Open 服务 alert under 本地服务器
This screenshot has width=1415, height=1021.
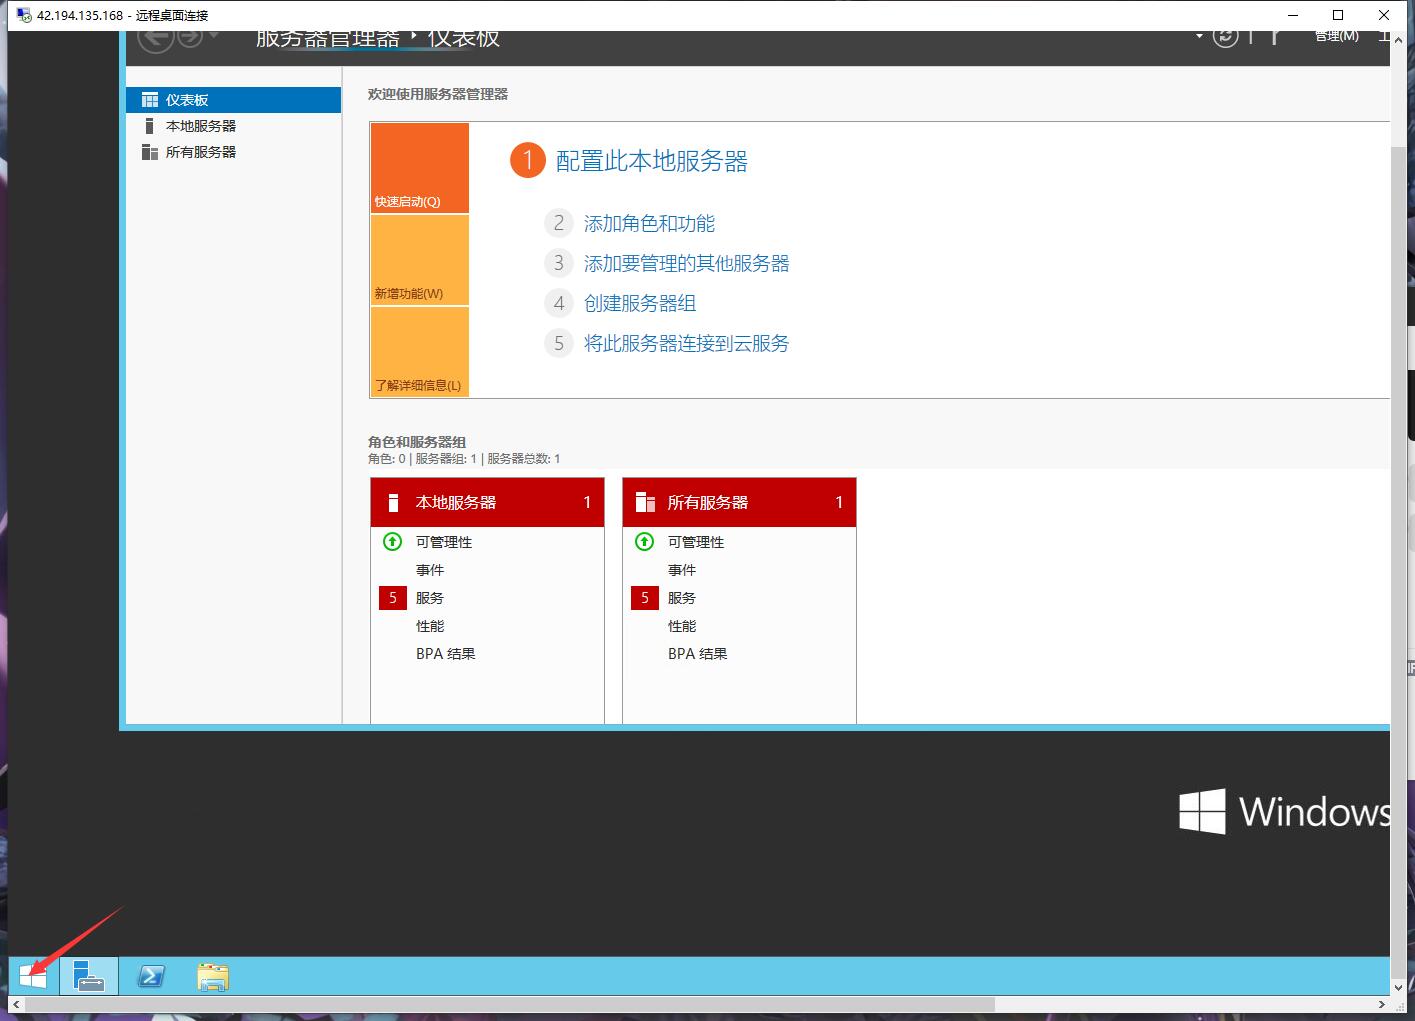coord(429,597)
